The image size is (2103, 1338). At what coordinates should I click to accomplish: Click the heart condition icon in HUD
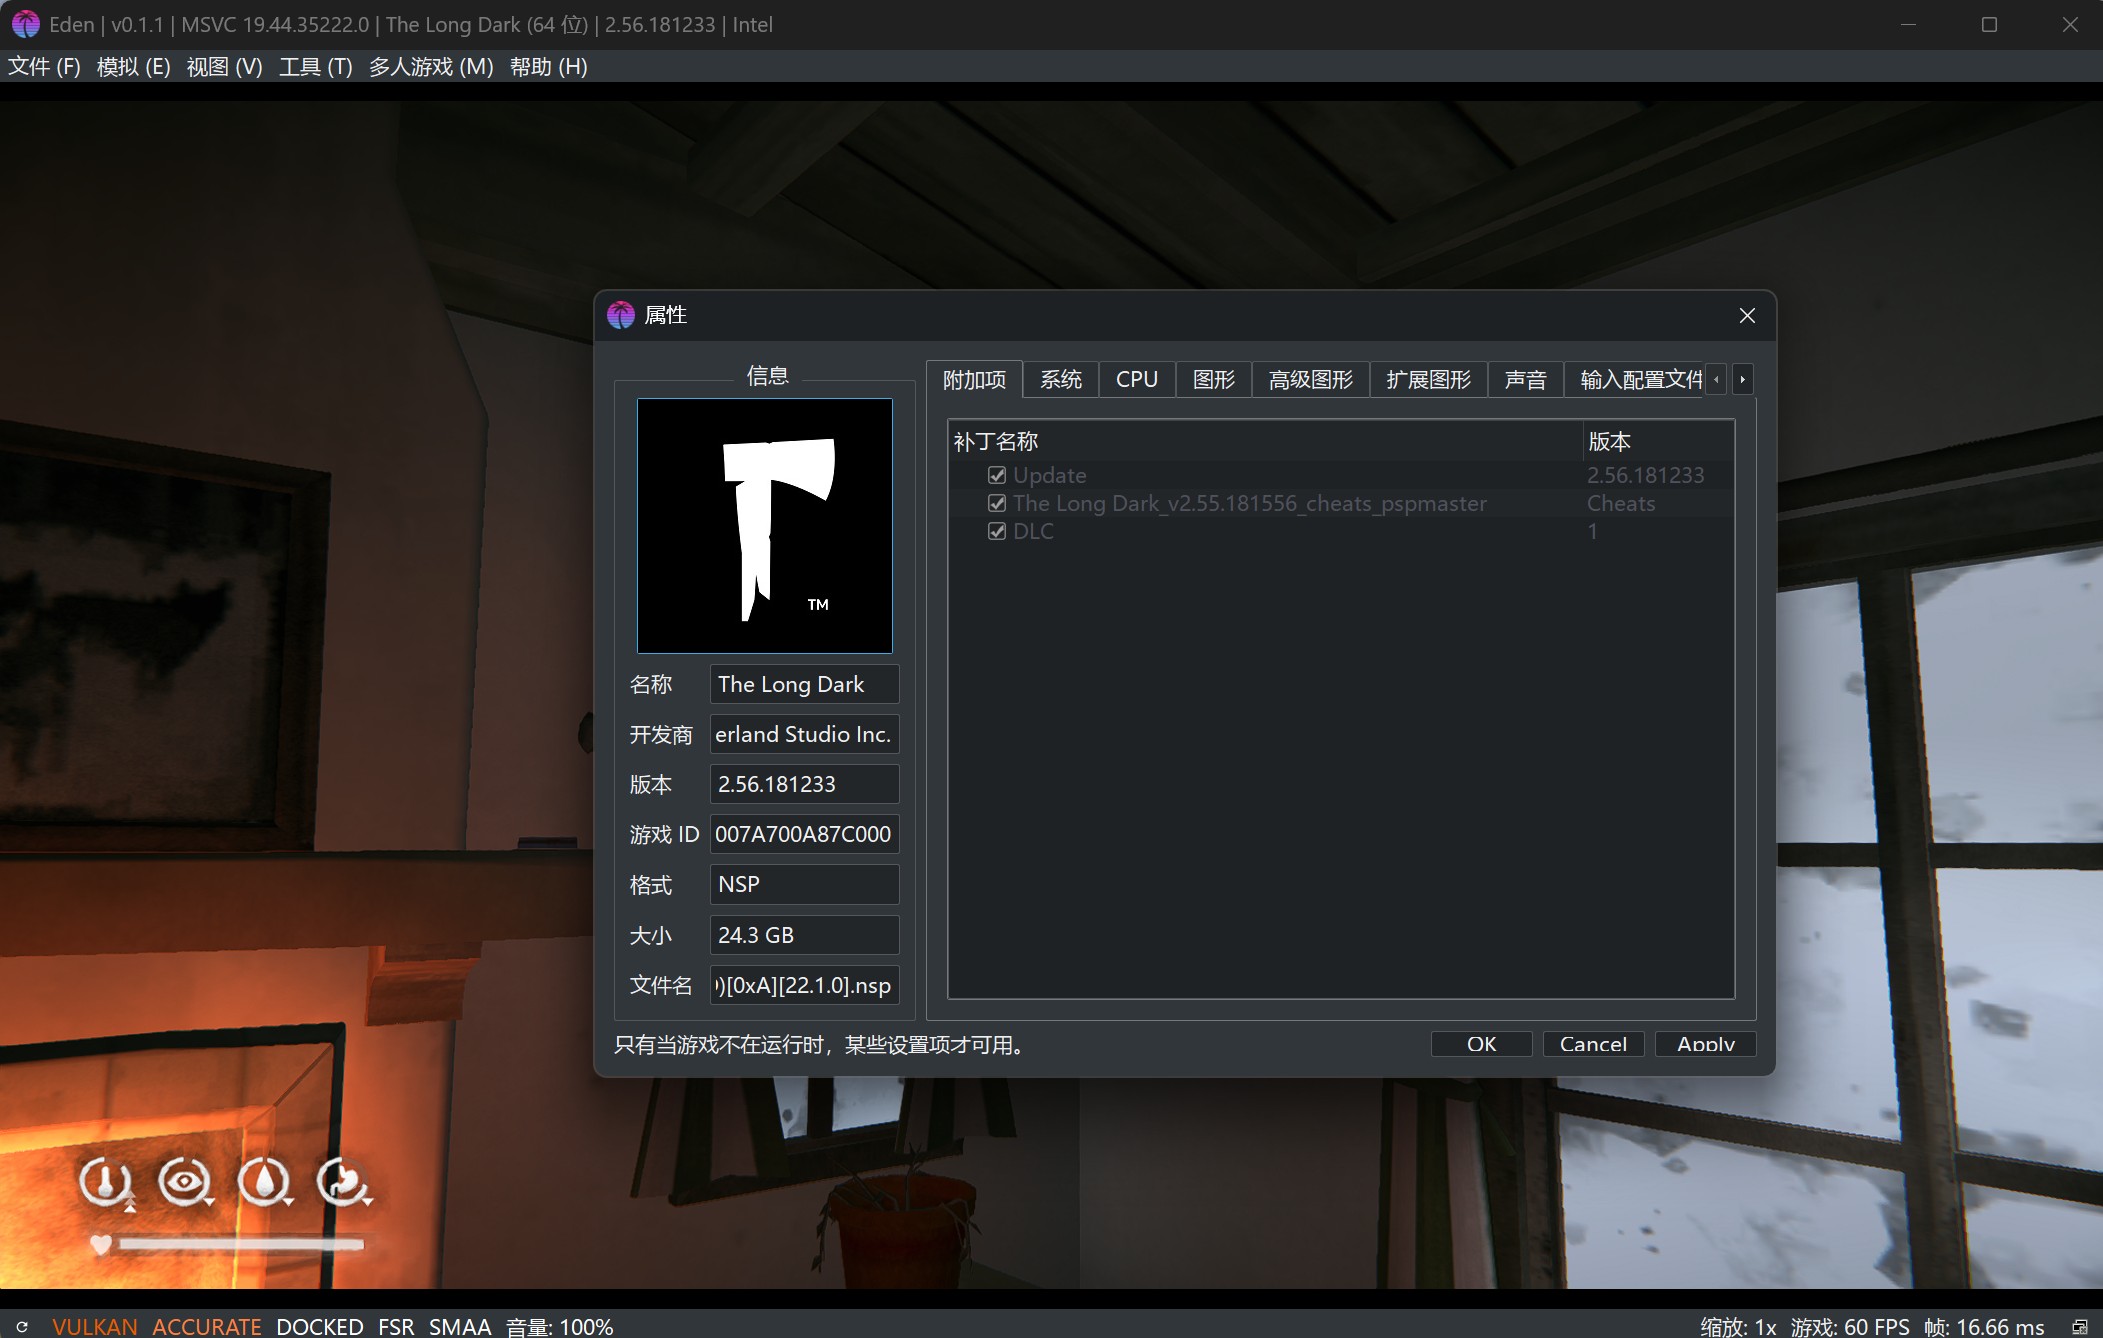point(100,1244)
